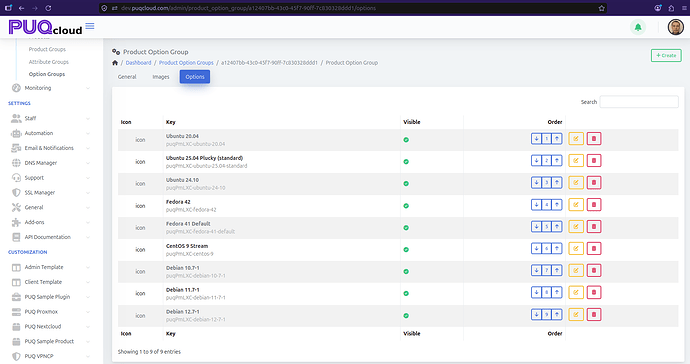Screen dimensions: 690x364
Task: Open the PUQ Nextcloud menu
Action: (x=51, y=327)
